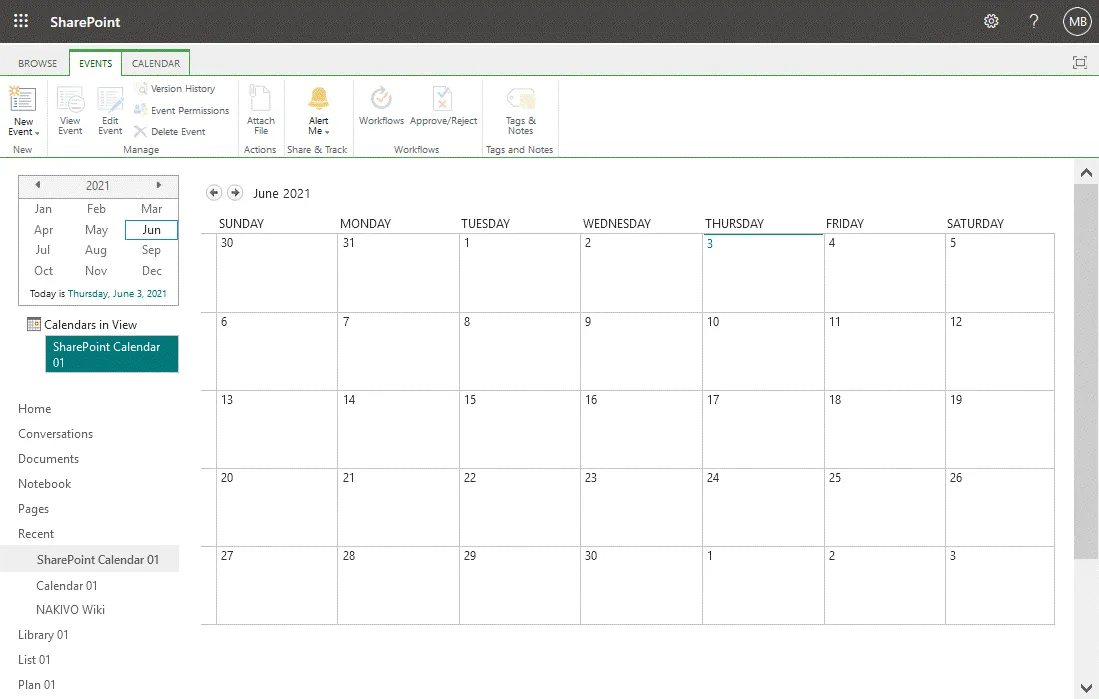The width and height of the screenshot is (1099, 699).
Task: Switch to the BROWSE ribbon tab
Action: pyautogui.click(x=38, y=63)
